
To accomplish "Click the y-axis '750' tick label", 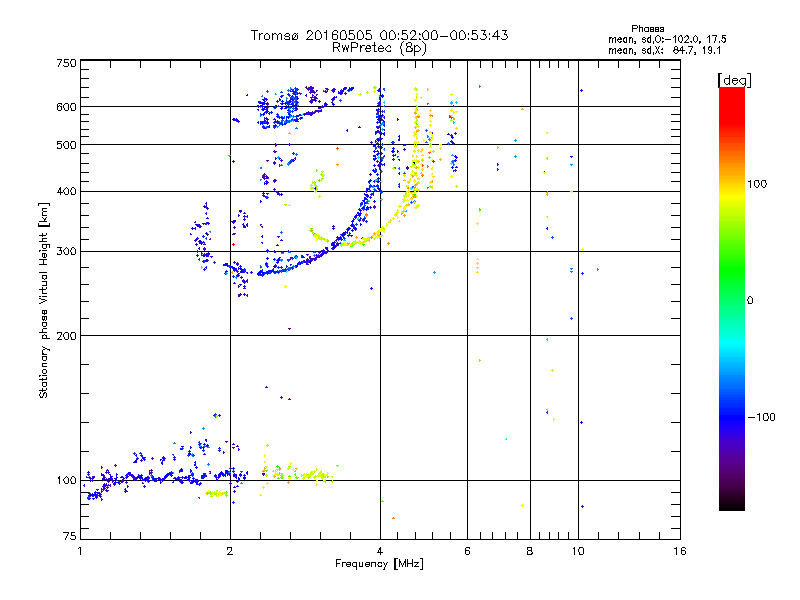I will point(66,63).
